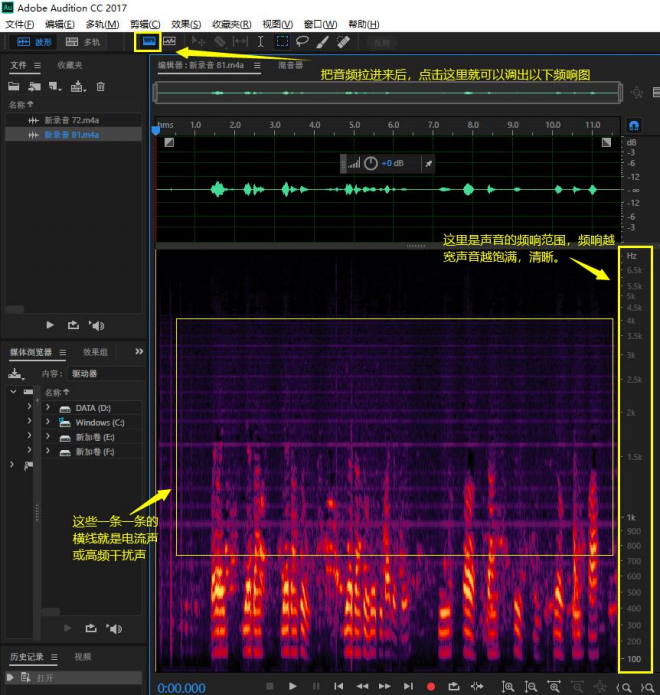The image size is (660, 695).
Task: Collapse the drives root tree node
Action: click(x=13, y=392)
